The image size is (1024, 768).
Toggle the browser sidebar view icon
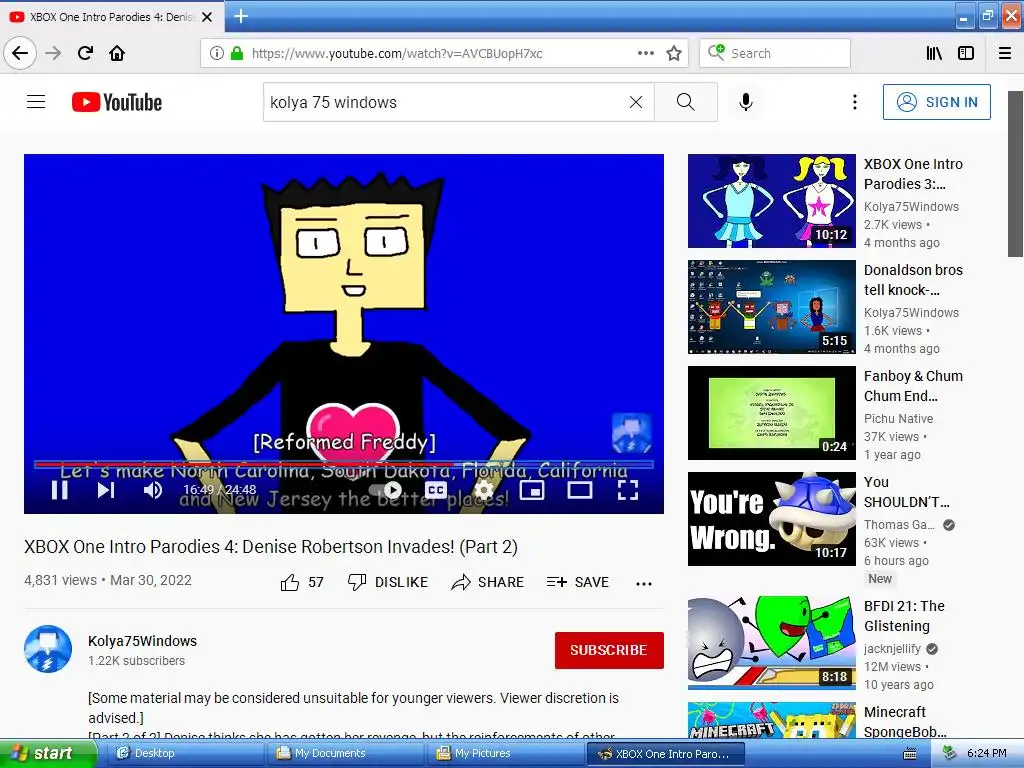tap(966, 54)
